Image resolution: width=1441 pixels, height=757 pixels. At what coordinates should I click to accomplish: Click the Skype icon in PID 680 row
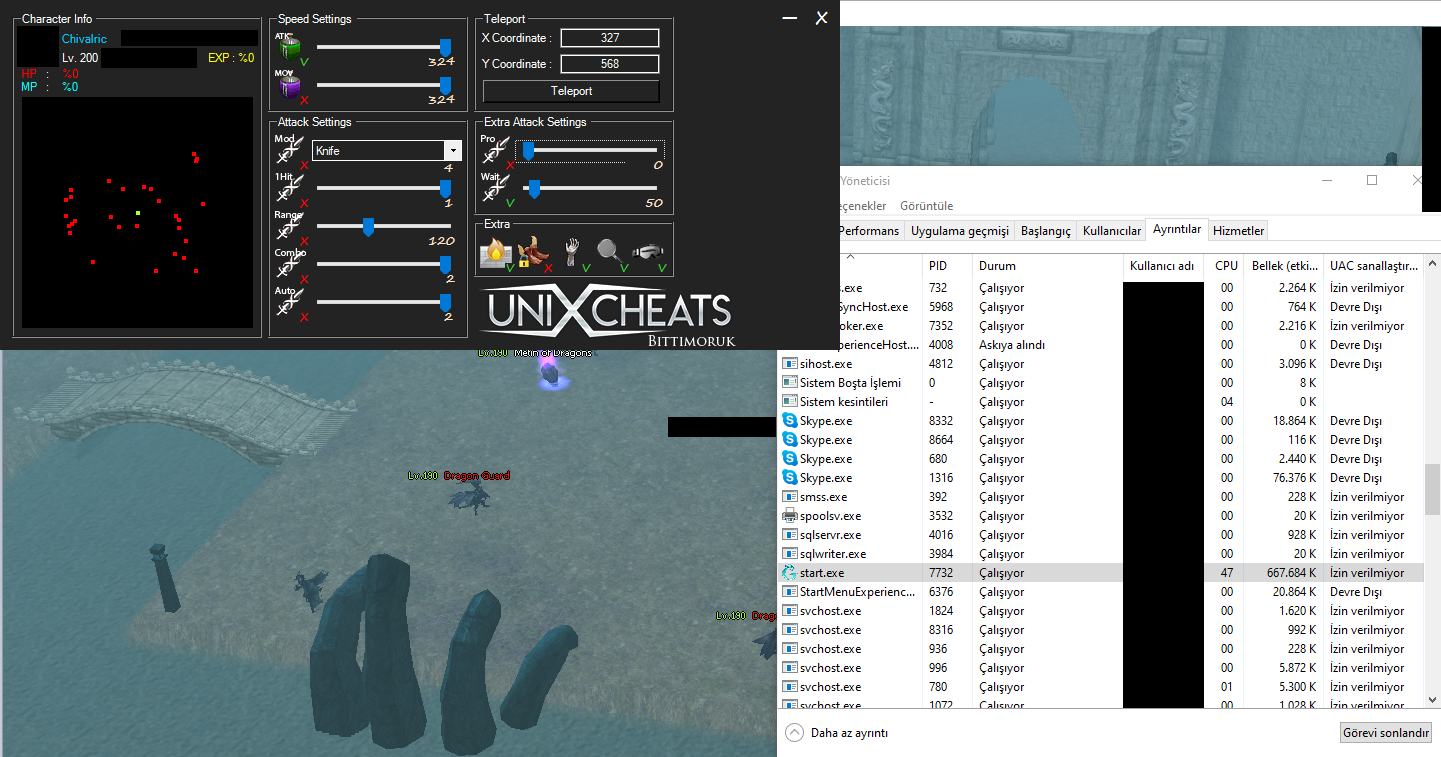(x=789, y=459)
